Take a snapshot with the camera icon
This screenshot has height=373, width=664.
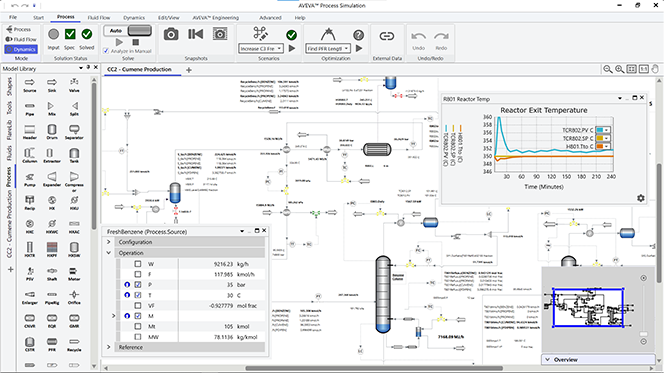click(x=171, y=34)
